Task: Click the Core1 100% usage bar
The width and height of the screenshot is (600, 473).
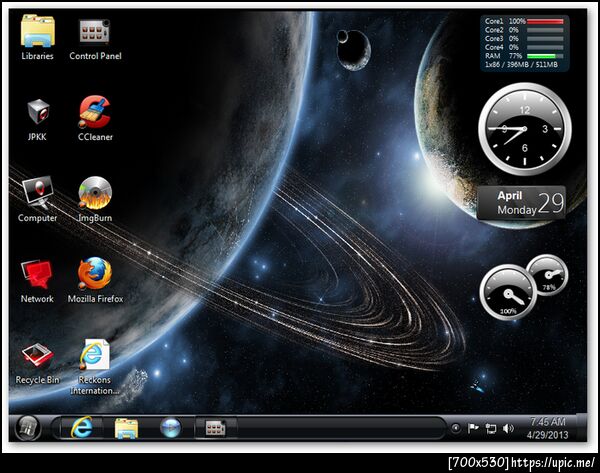Action: tap(545, 21)
